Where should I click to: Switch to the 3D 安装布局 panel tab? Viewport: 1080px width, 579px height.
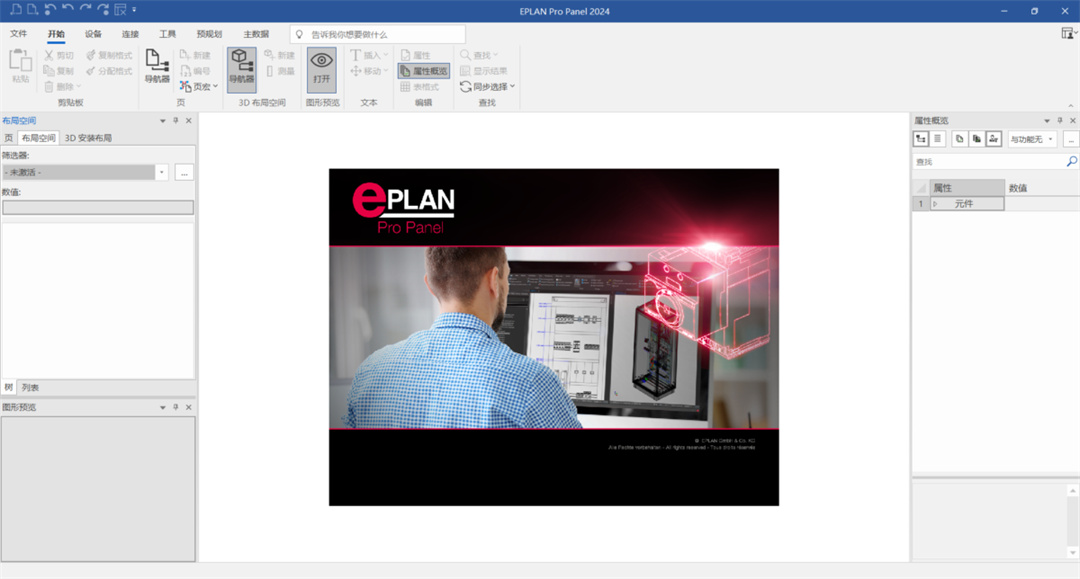[x=88, y=138]
